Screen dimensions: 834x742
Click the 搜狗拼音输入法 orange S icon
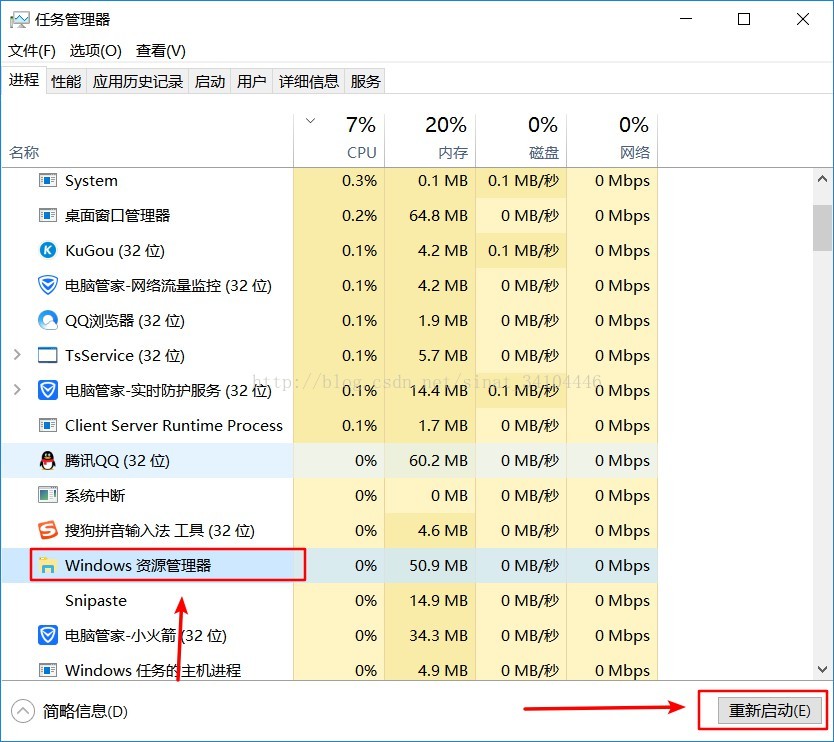[48, 530]
